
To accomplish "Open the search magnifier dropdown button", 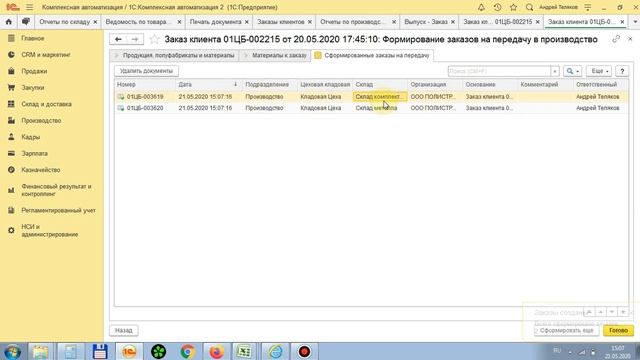I will 572,71.
